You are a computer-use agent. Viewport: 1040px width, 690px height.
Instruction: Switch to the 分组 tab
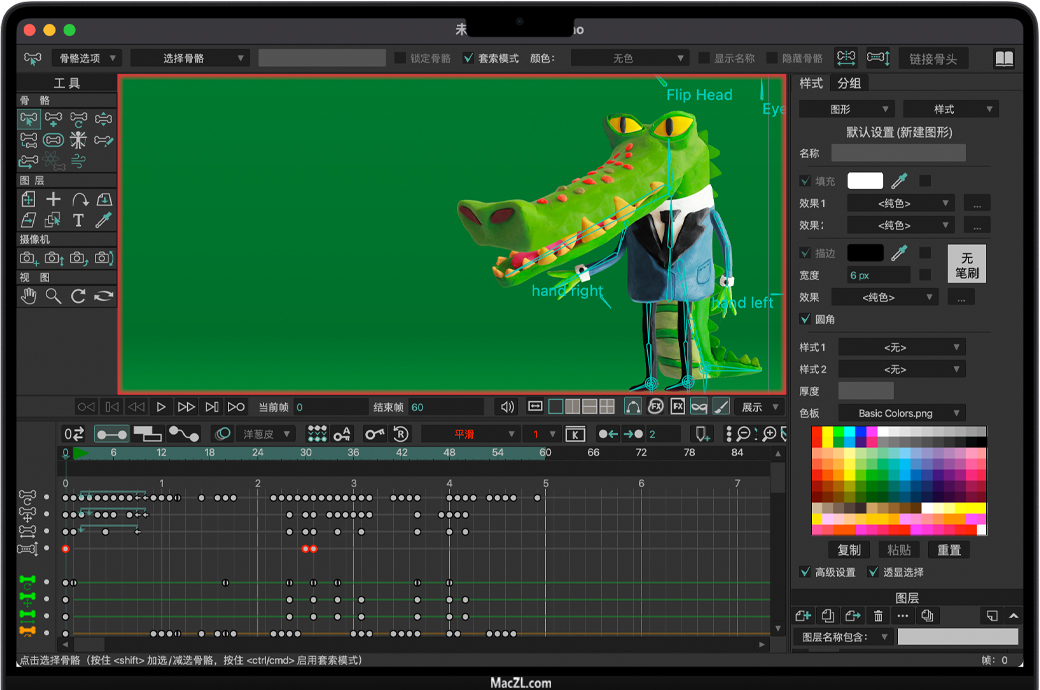click(849, 83)
